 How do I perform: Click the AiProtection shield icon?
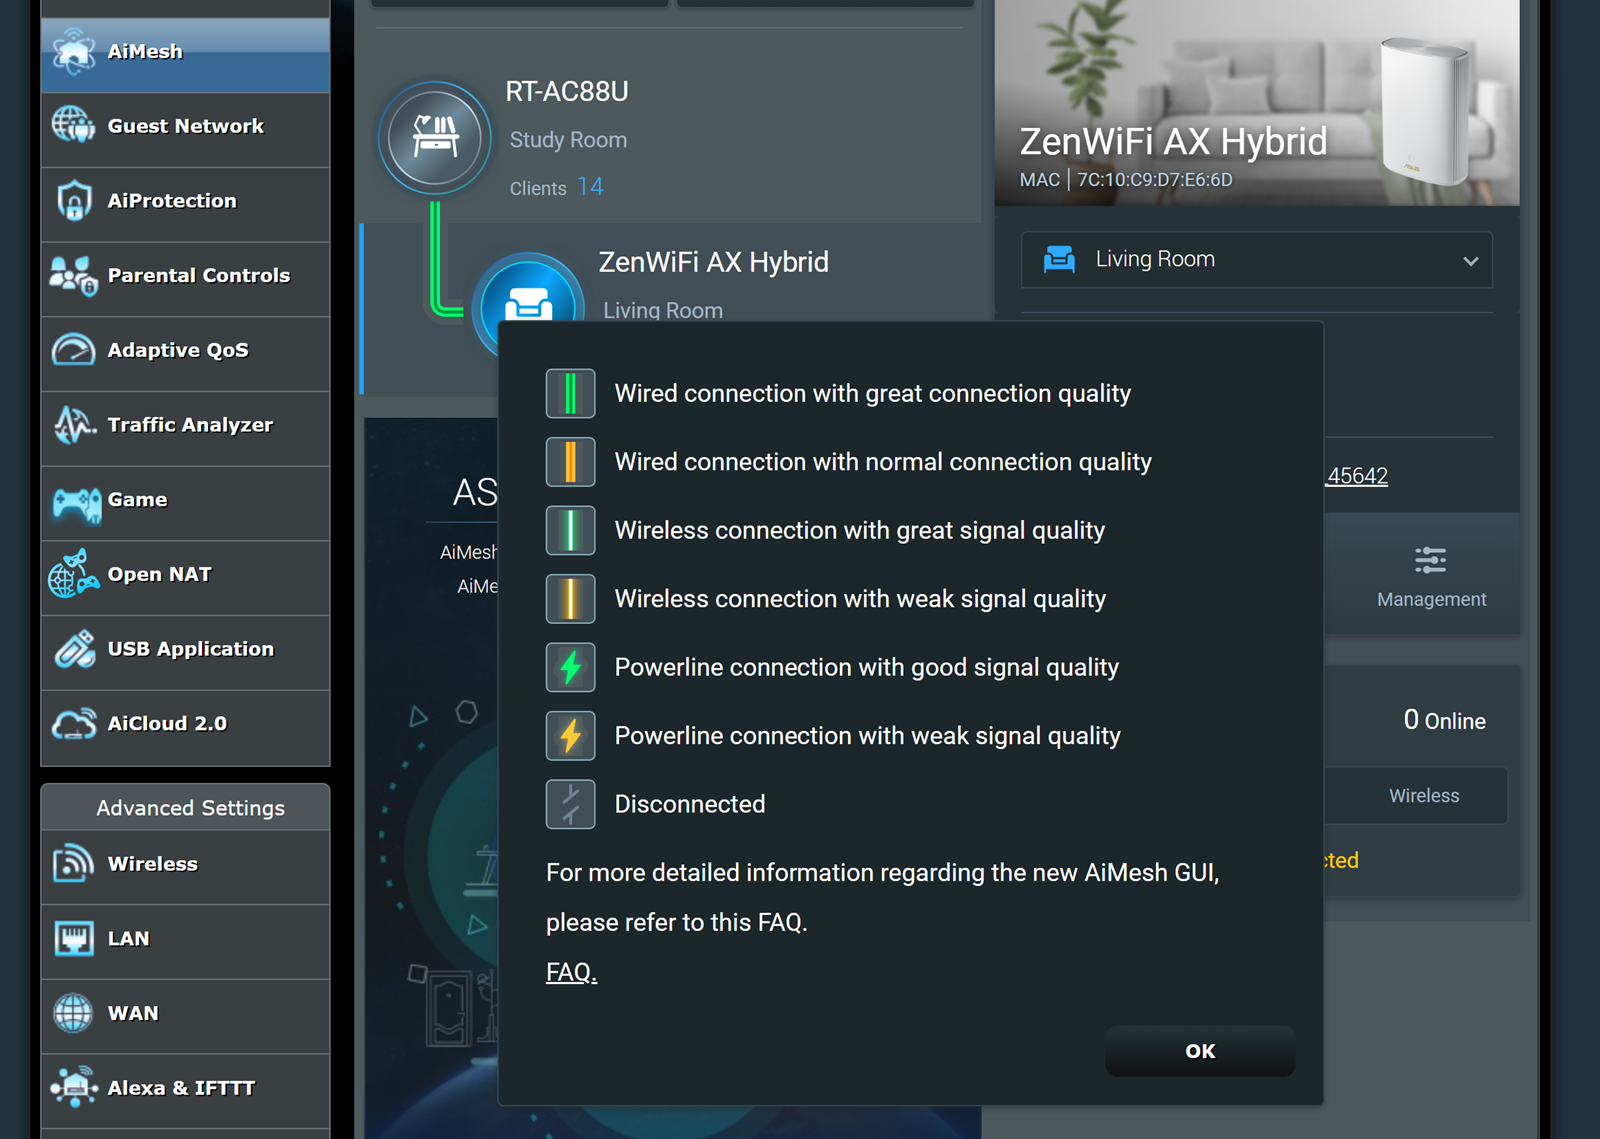[x=74, y=200]
